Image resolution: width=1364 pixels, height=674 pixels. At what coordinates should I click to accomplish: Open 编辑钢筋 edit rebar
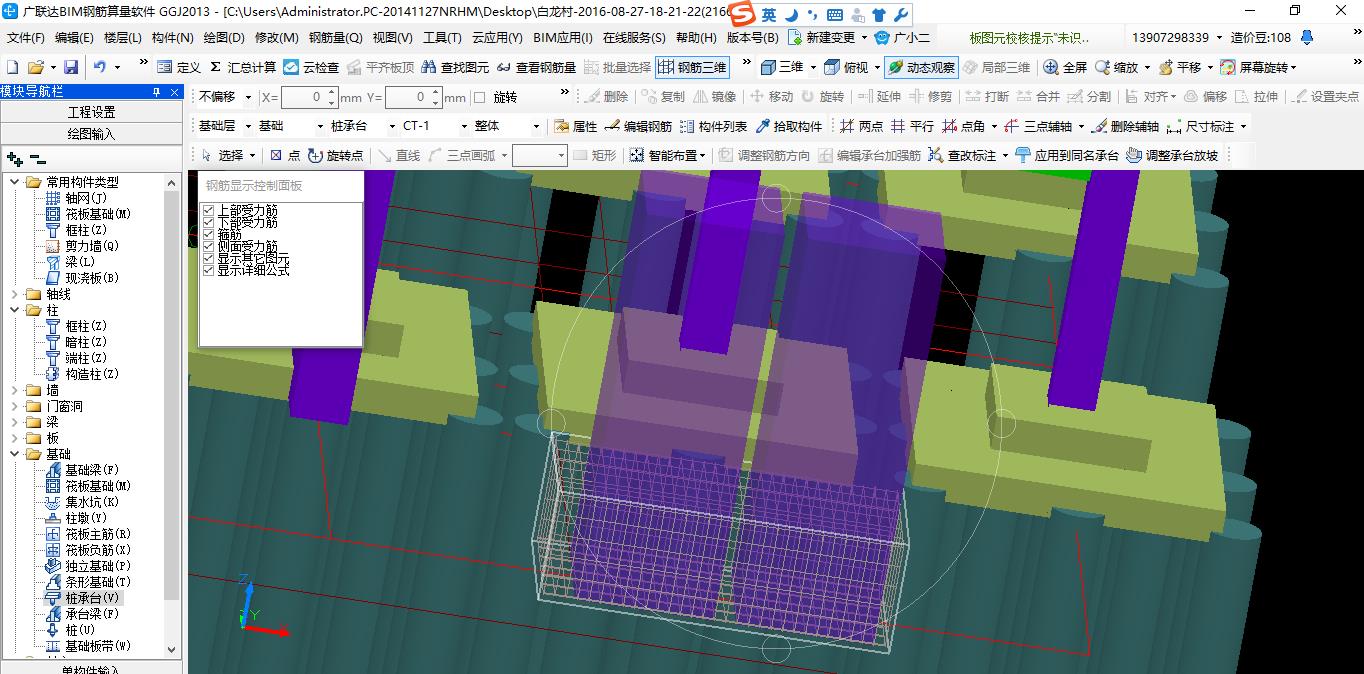coord(638,126)
